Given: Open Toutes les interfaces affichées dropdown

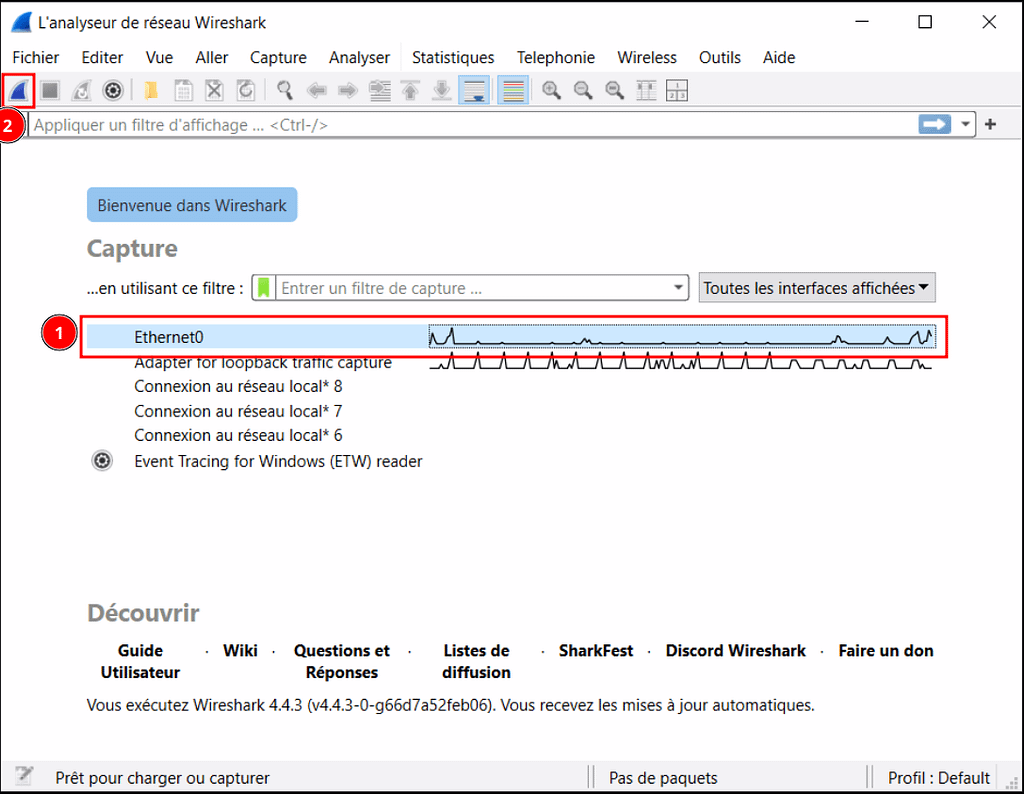Looking at the screenshot, I should [816, 288].
